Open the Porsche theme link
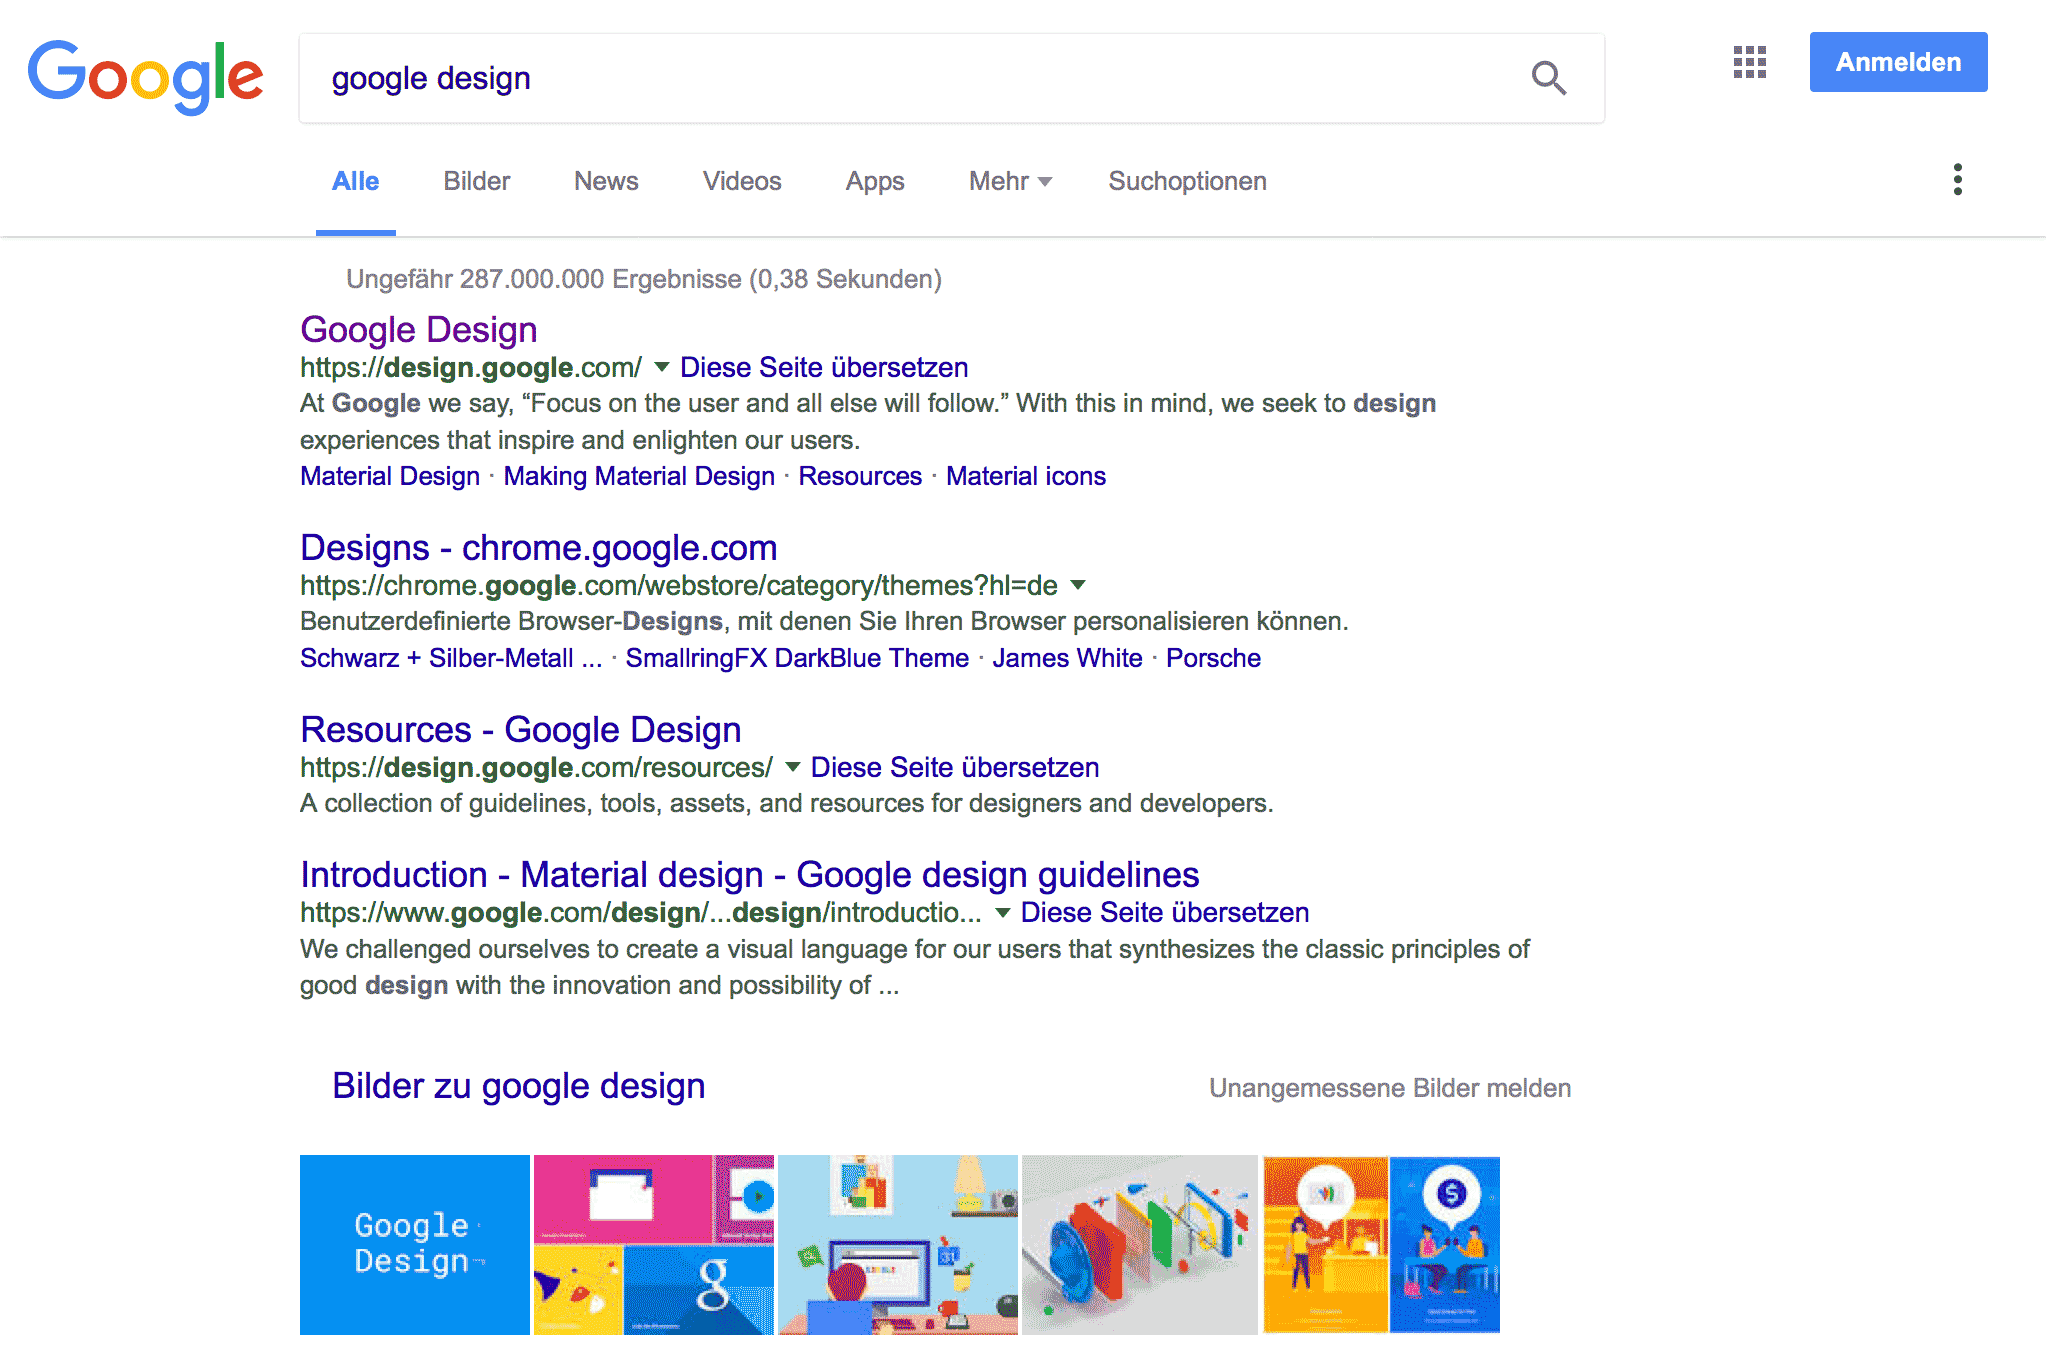The height and width of the screenshot is (1350, 2046). pyautogui.click(x=1213, y=658)
